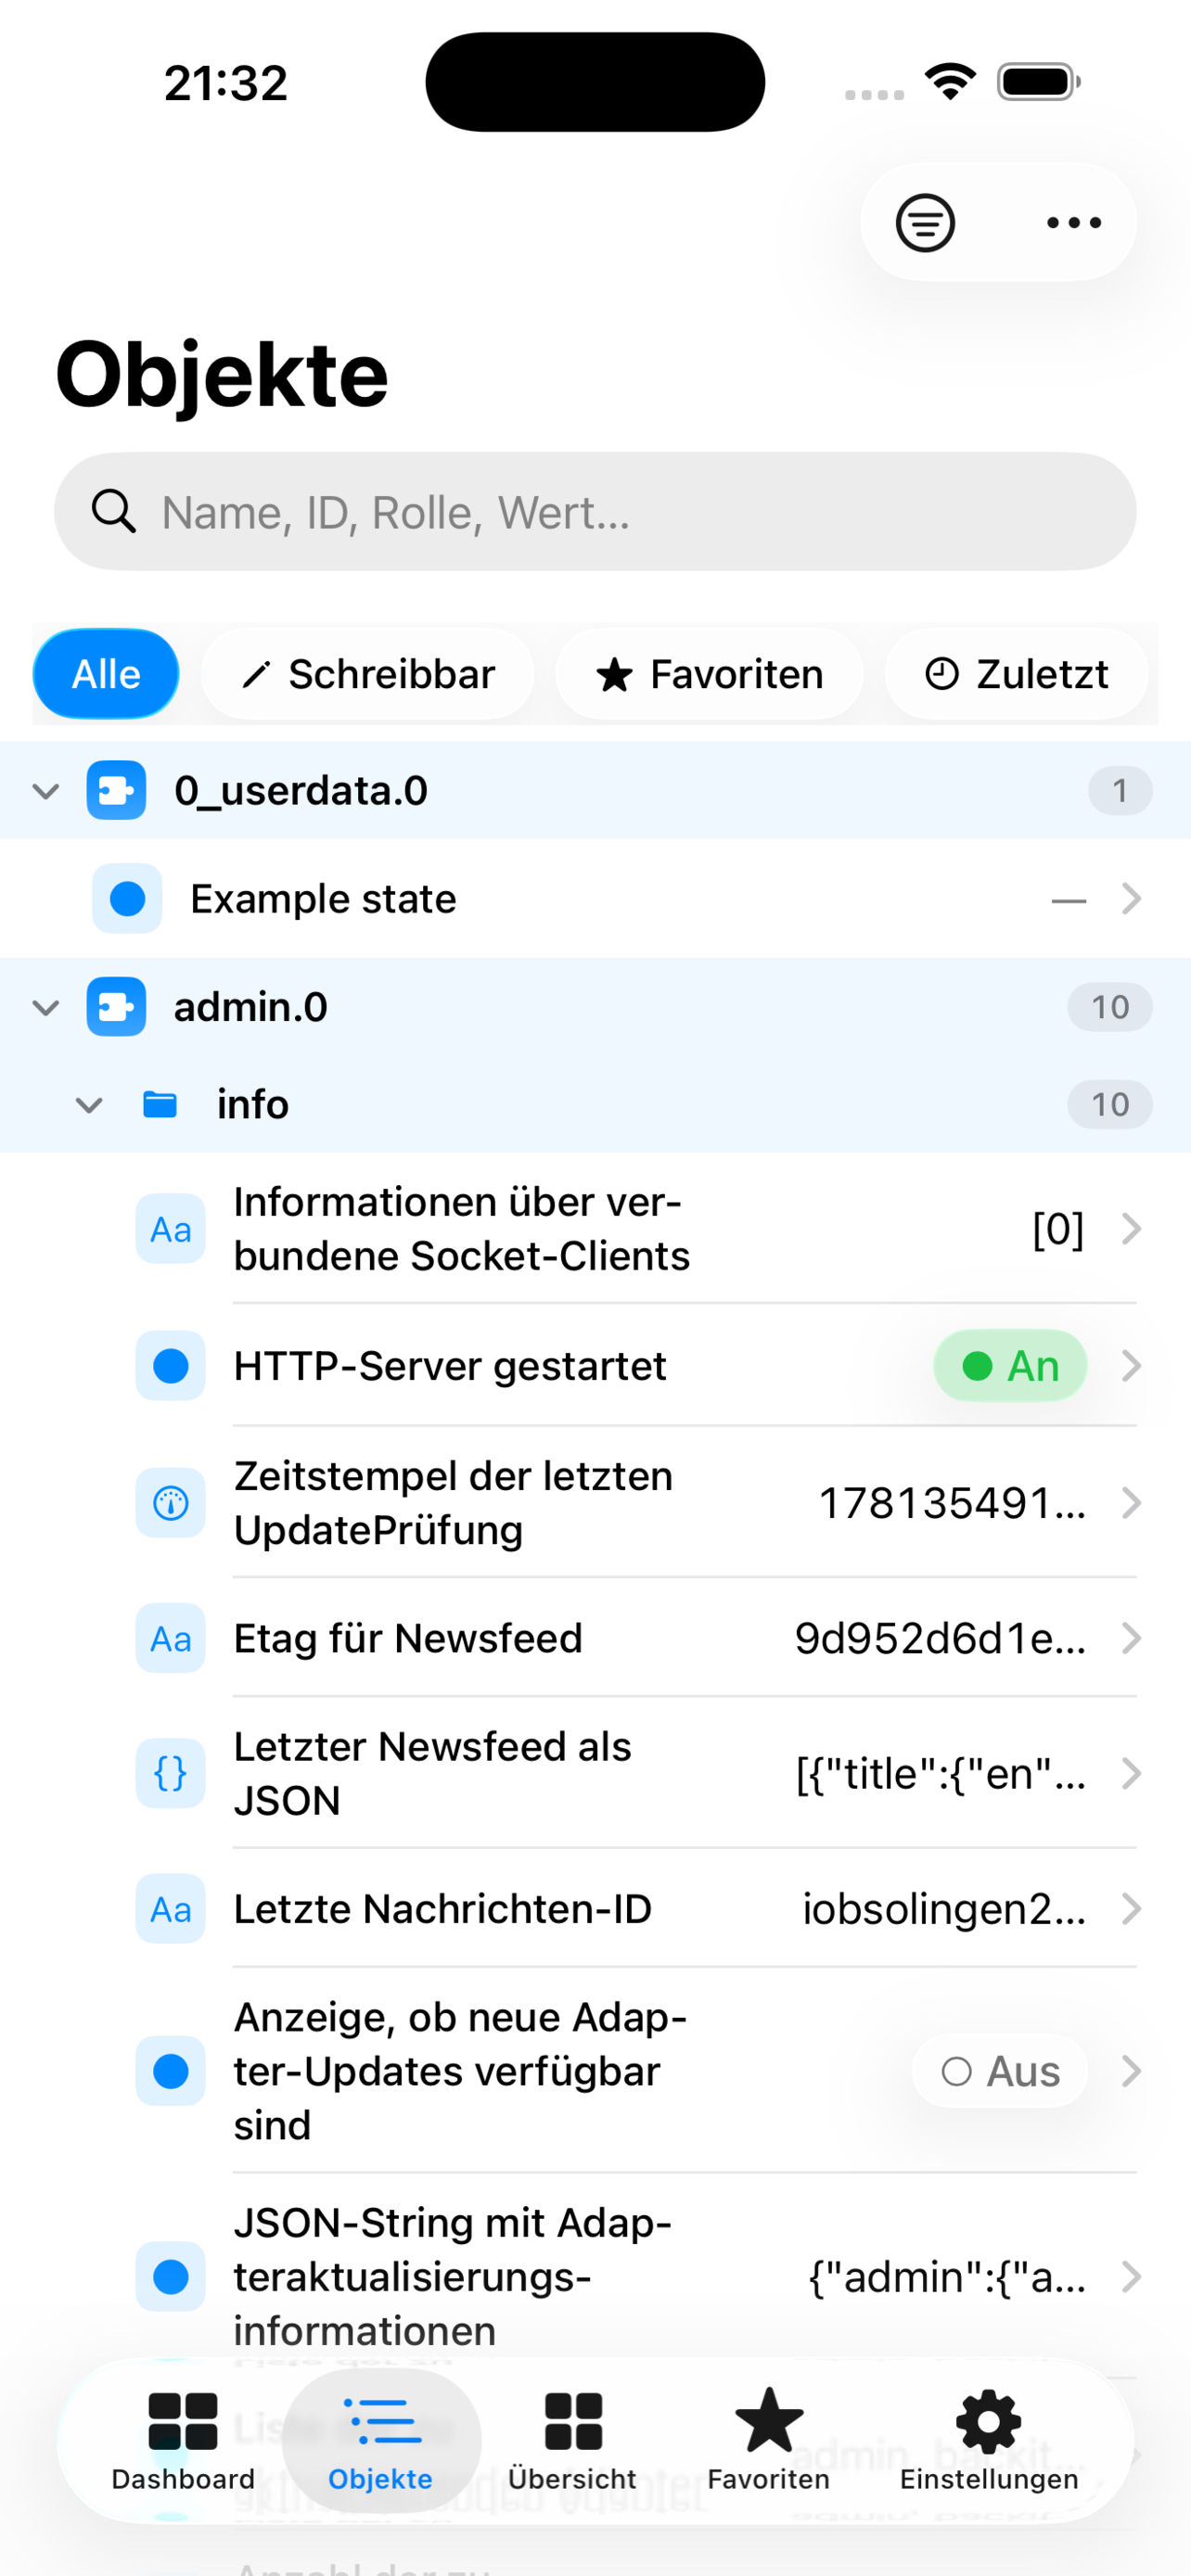1191x2576 pixels.
Task: Tap the Aa text icon for Etag
Action: tap(170, 1638)
